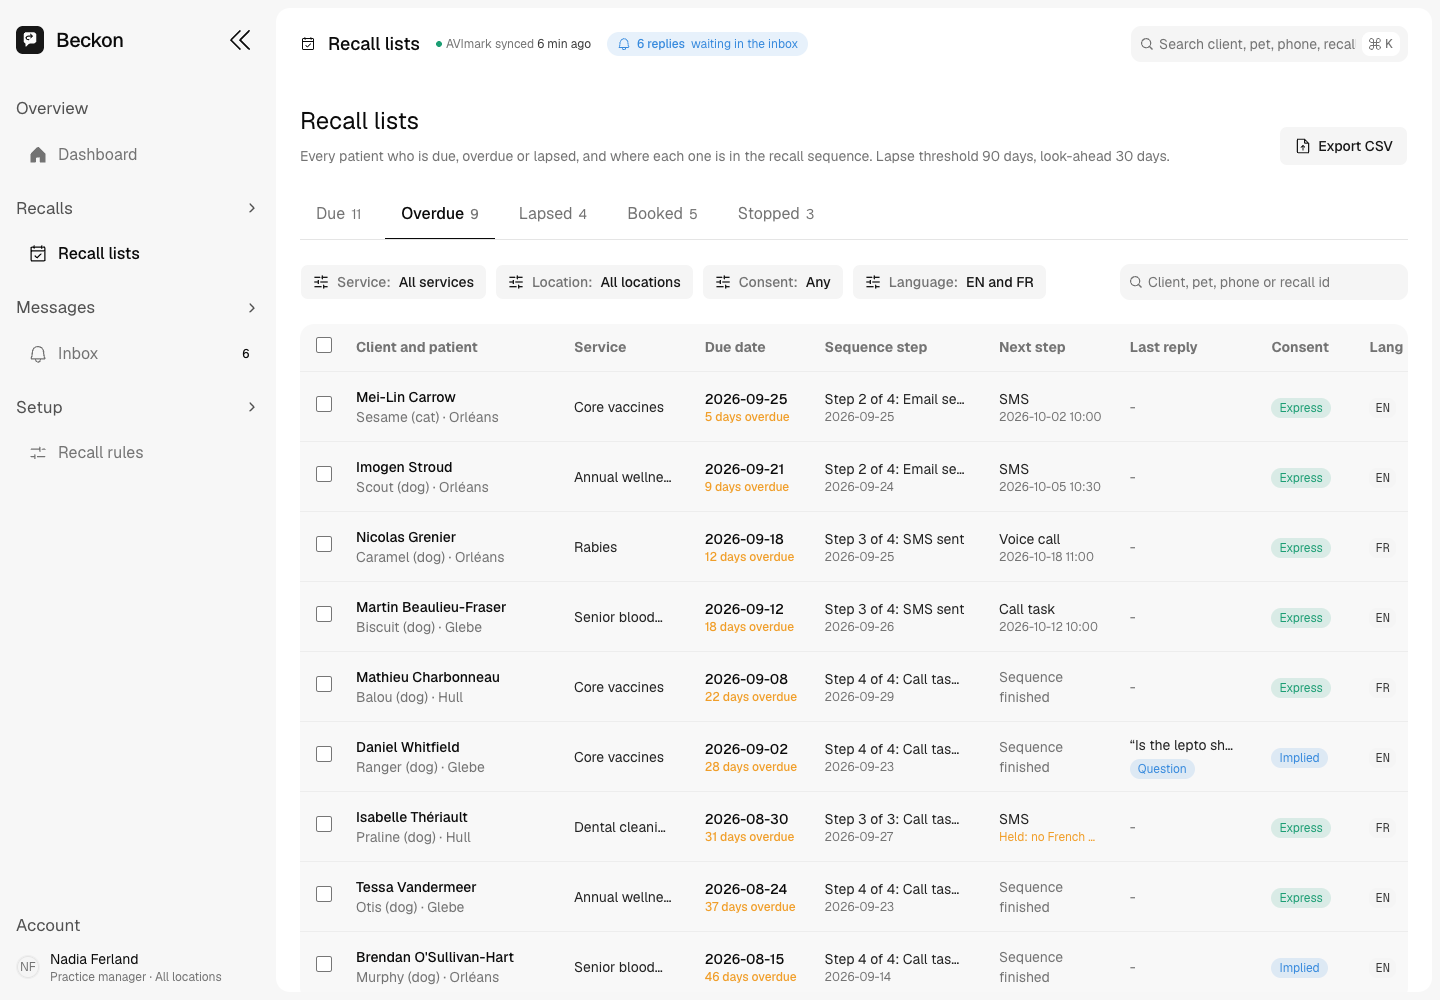The height and width of the screenshot is (1000, 1440).
Task: Collapse the Recalls sidebar section chevron
Action: tap(252, 208)
